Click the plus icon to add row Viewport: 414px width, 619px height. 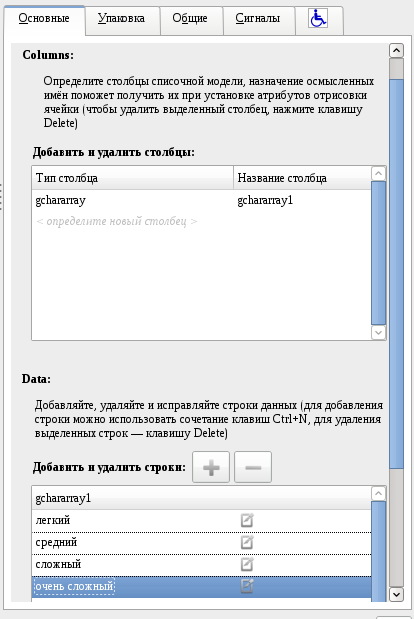click(211, 467)
